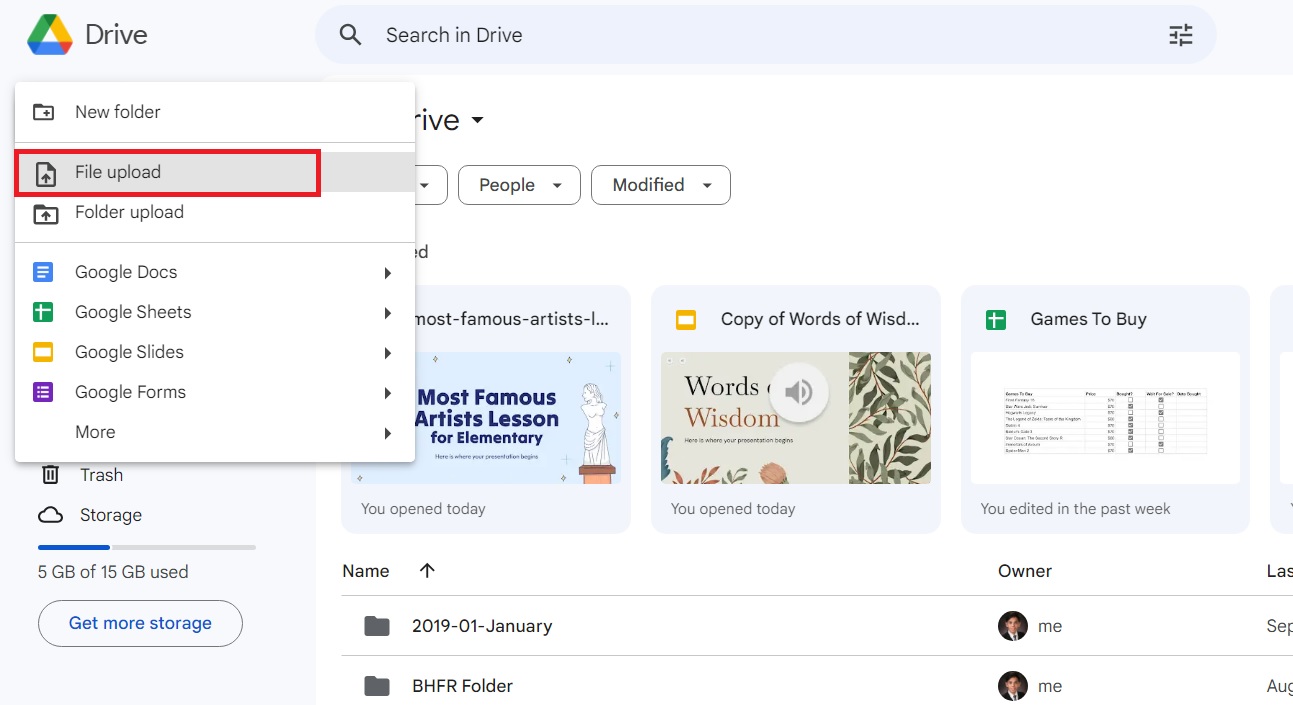Click the audio speaker icon on thumbnail

[798, 391]
